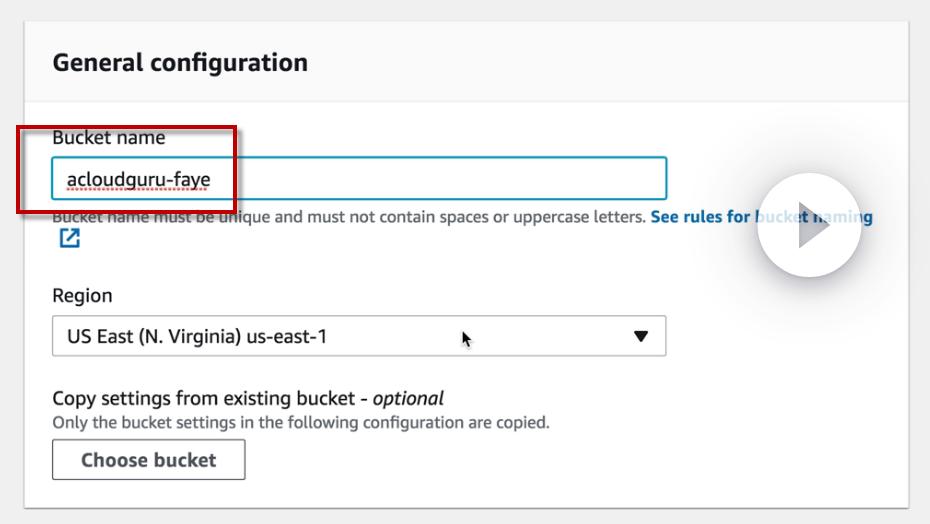
Task: Click the Bucket name label
Action: [x=108, y=138]
